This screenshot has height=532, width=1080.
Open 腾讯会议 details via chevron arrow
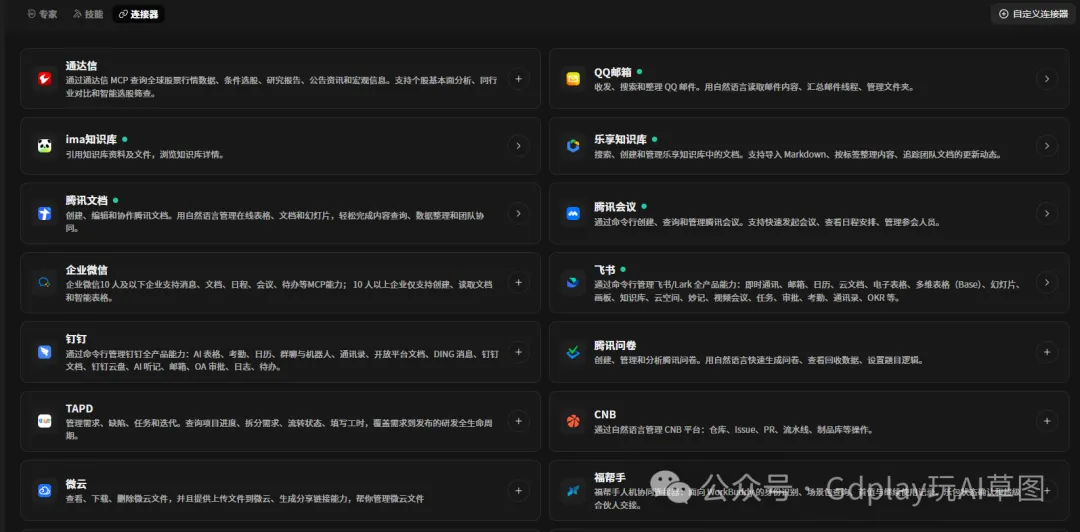1046,214
